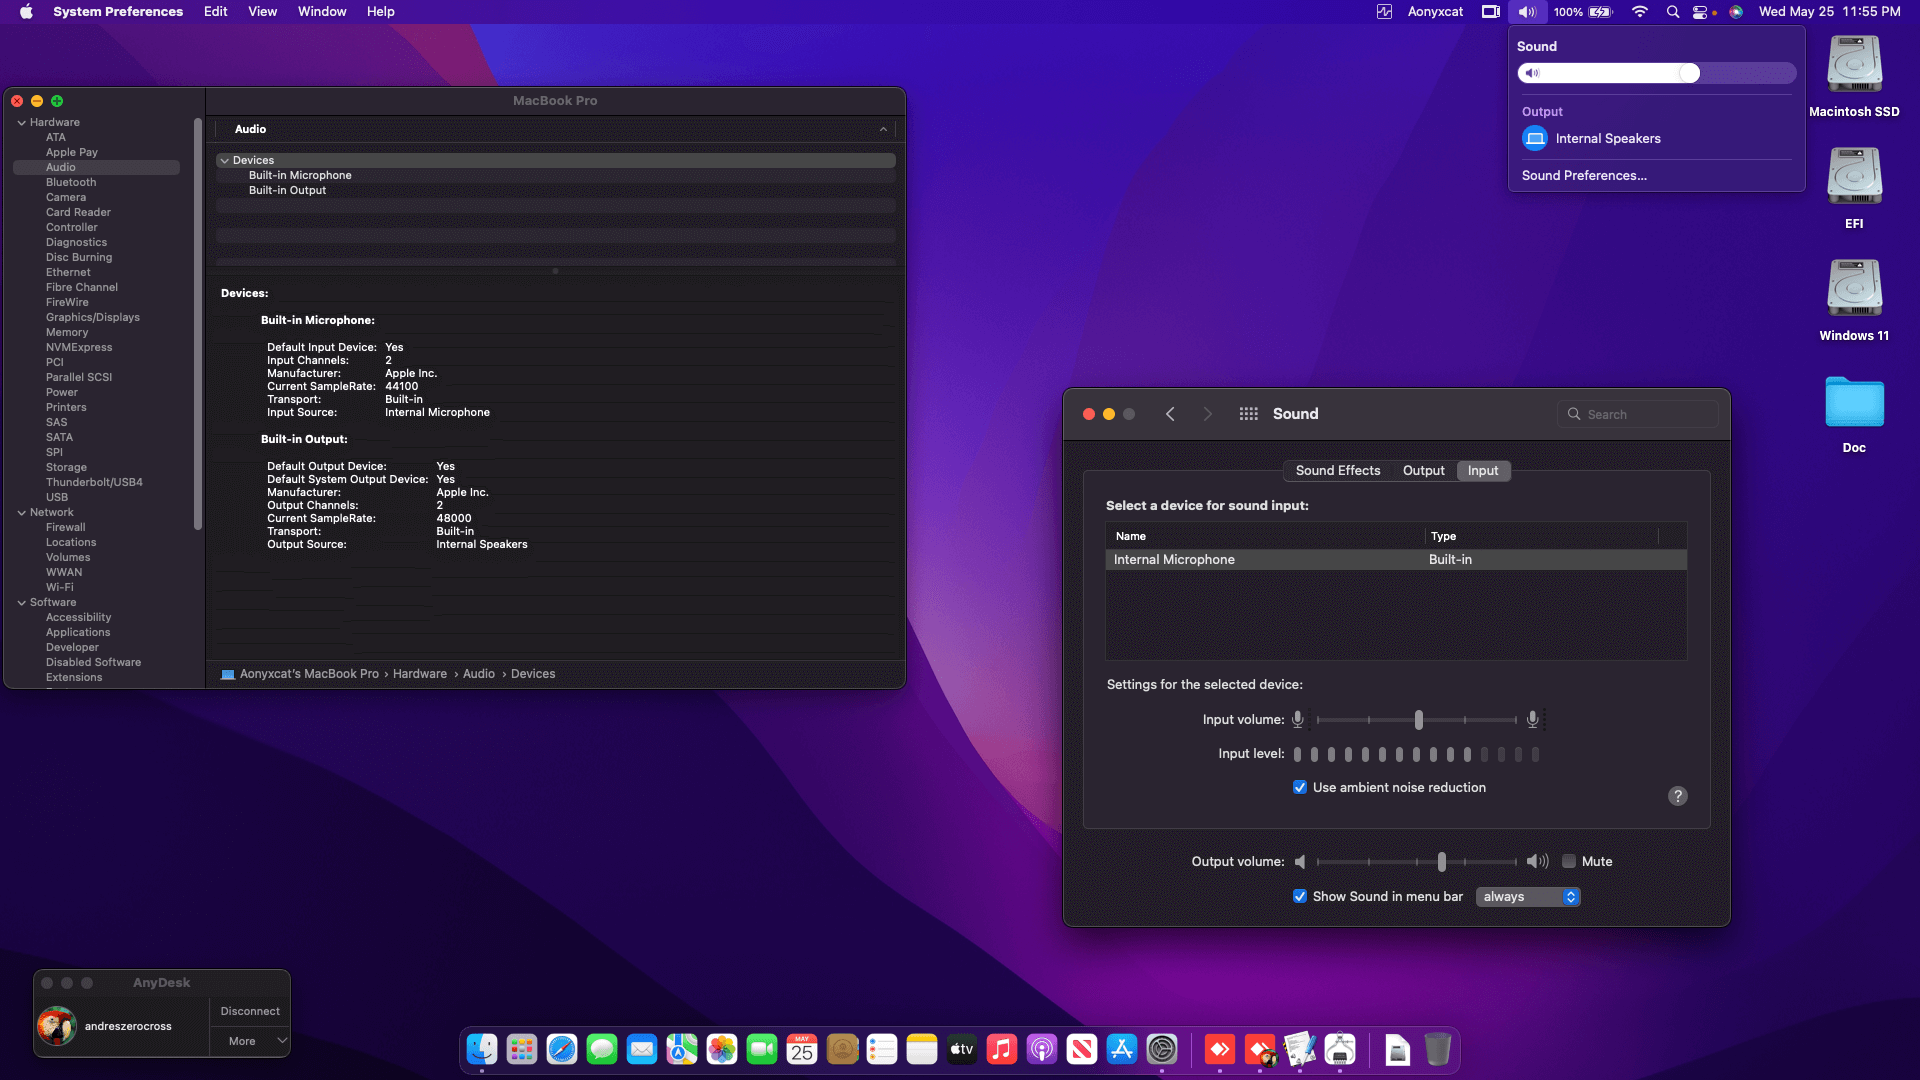Launch FaceTime from the dock
The height and width of the screenshot is (1080, 1920).
[762, 1049]
